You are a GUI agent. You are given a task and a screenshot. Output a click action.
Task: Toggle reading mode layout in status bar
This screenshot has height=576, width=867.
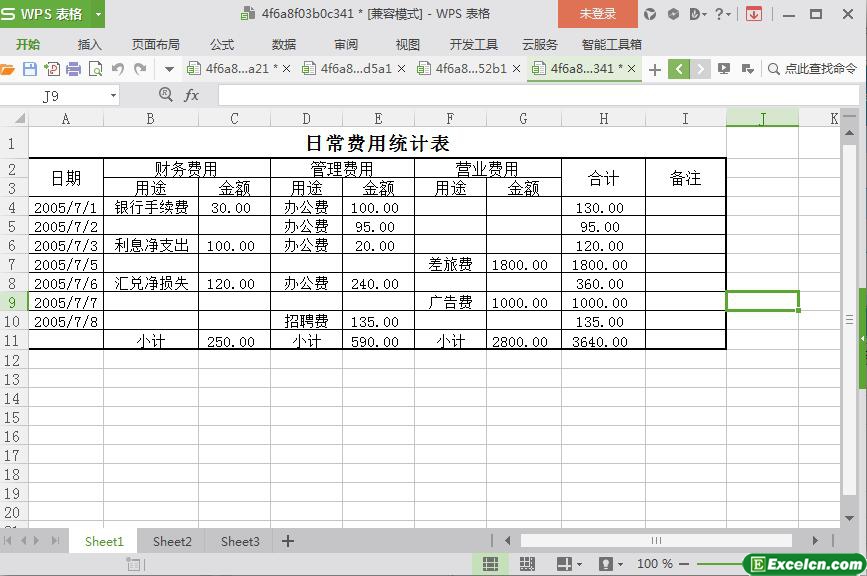[564, 564]
